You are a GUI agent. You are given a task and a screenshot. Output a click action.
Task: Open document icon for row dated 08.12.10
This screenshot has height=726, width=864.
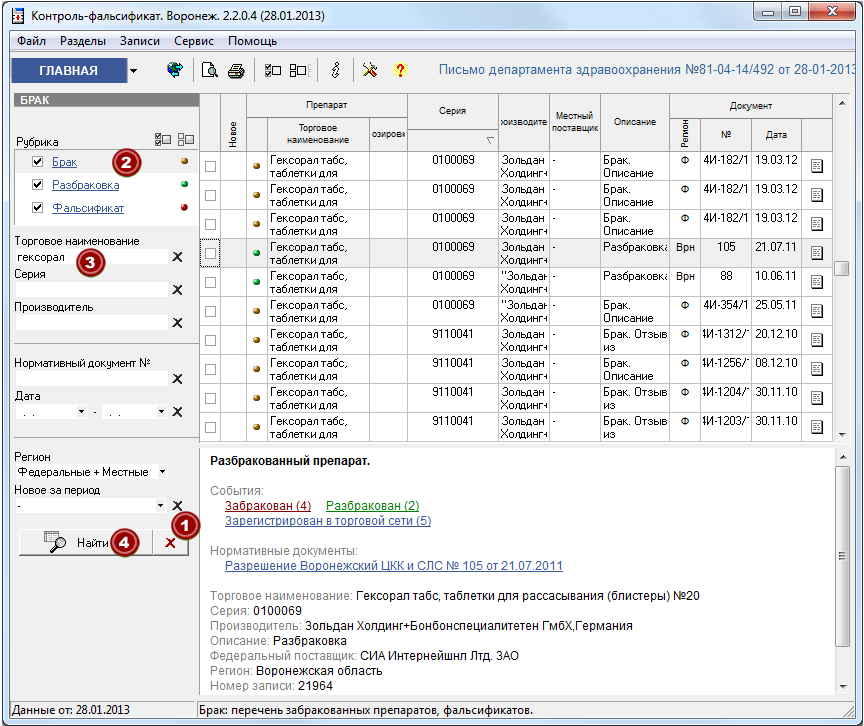click(x=817, y=369)
